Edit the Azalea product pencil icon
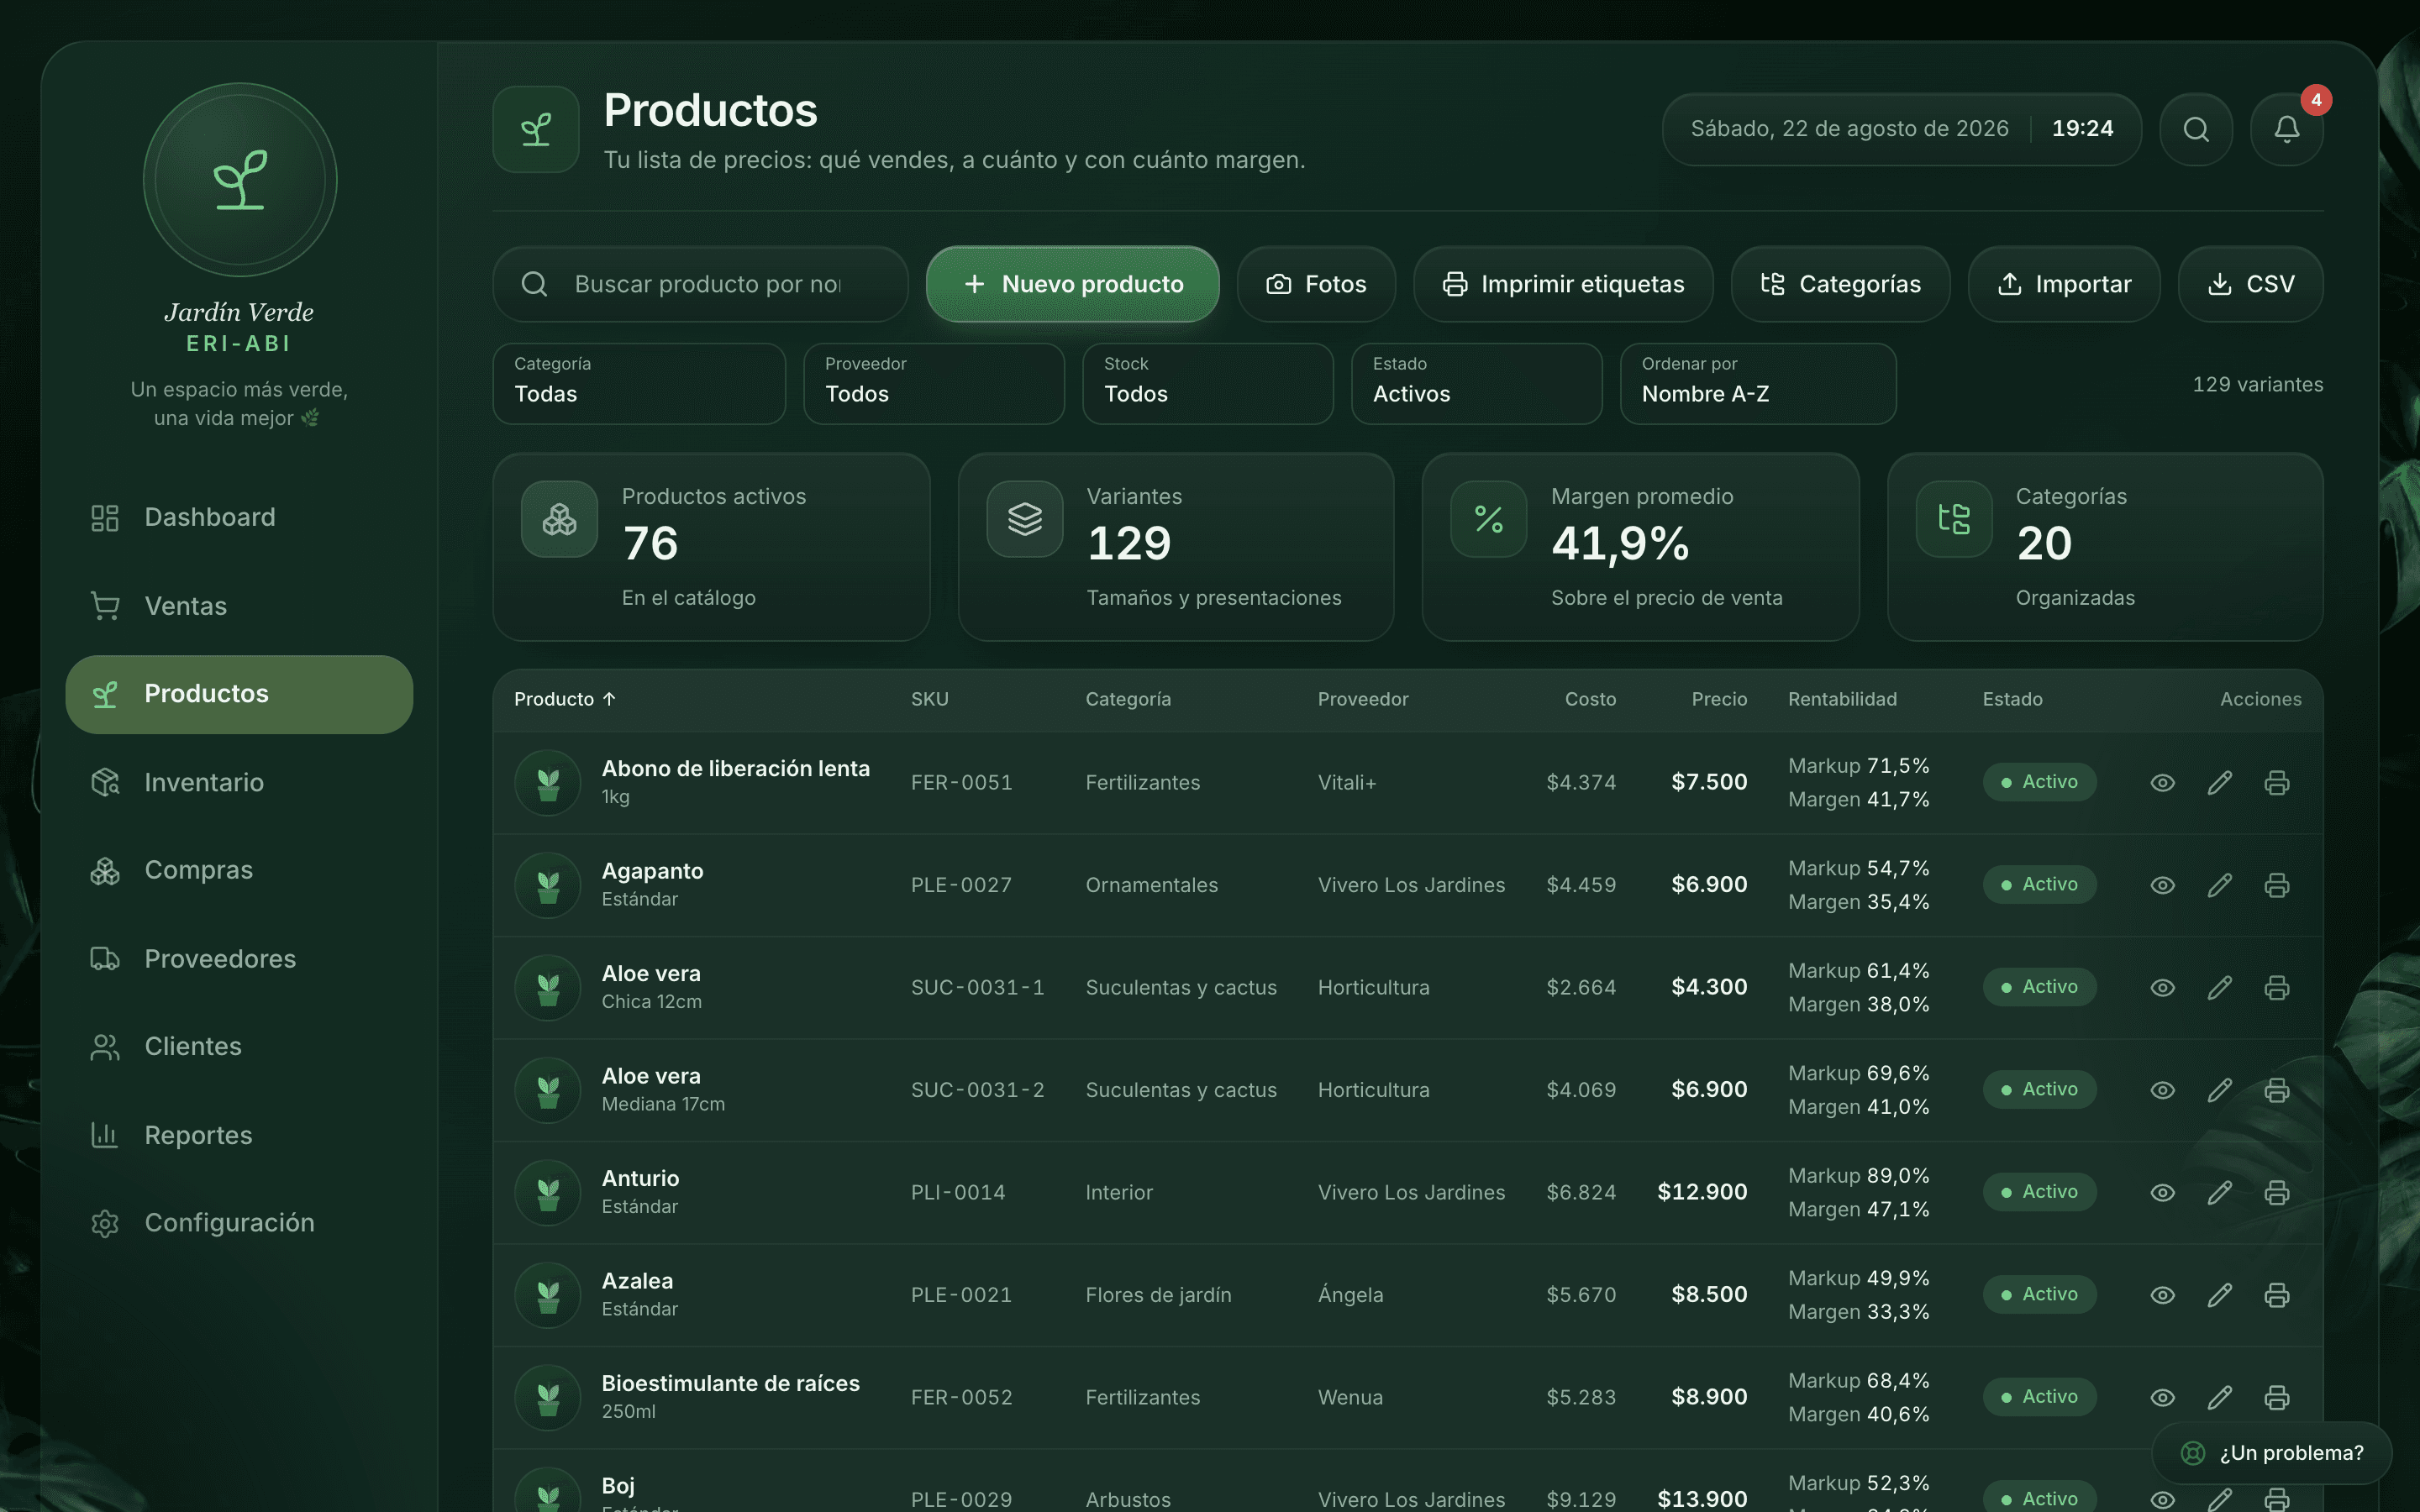The width and height of the screenshot is (2420, 1512). click(2219, 1295)
